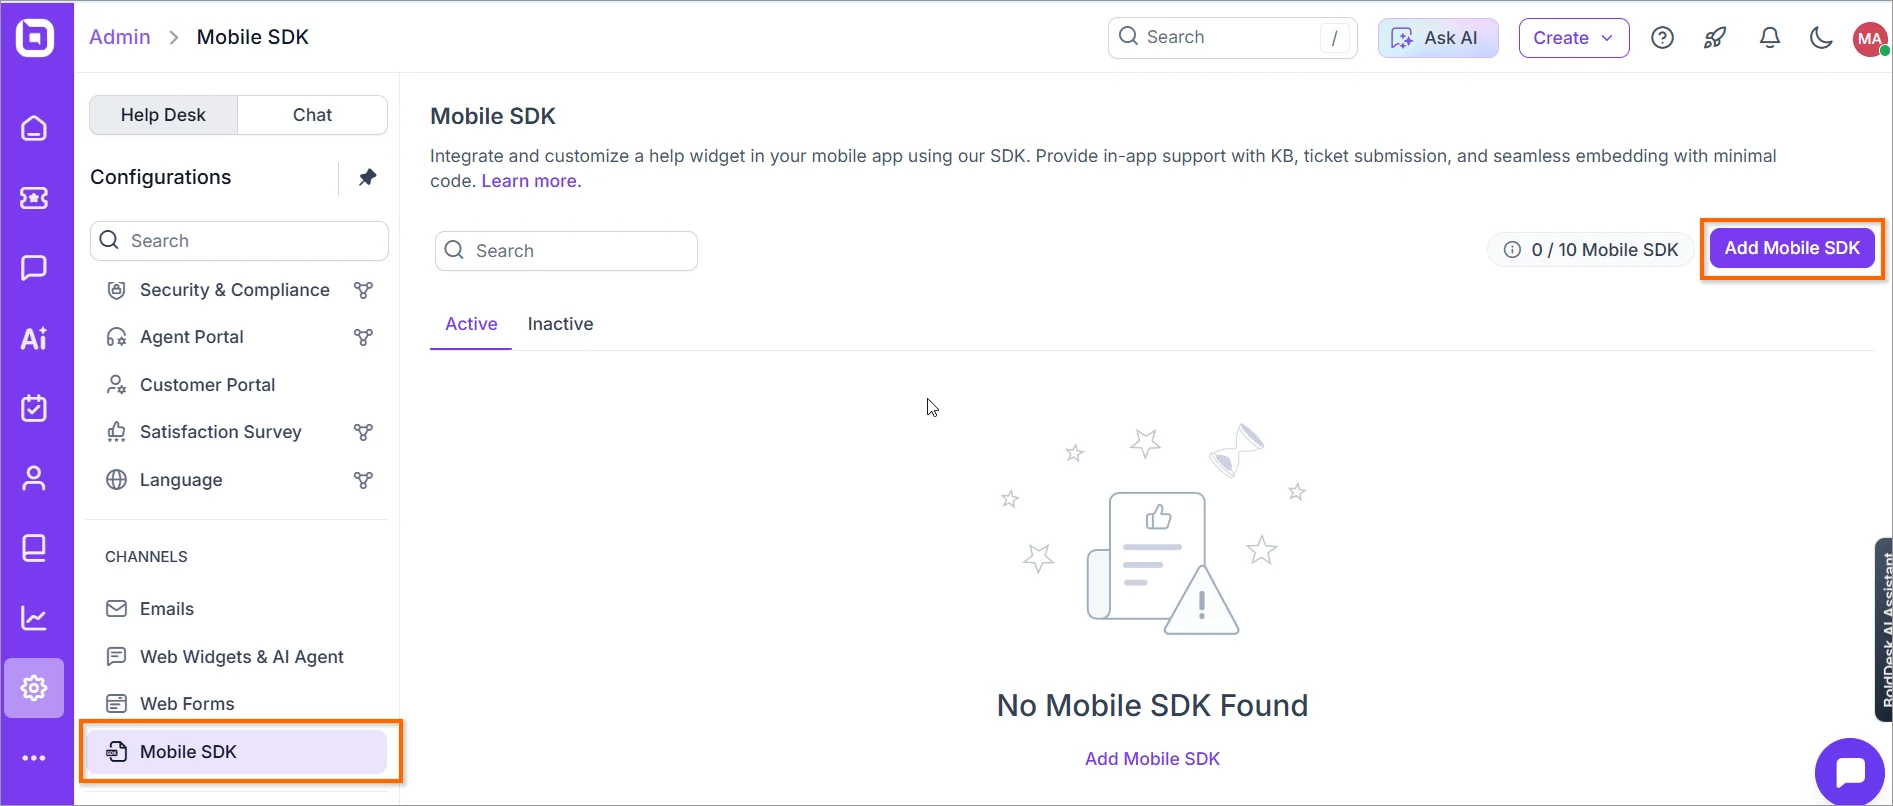Open the Knowledge Base icon in the sidebar
The height and width of the screenshot is (806, 1893).
pyautogui.click(x=34, y=547)
